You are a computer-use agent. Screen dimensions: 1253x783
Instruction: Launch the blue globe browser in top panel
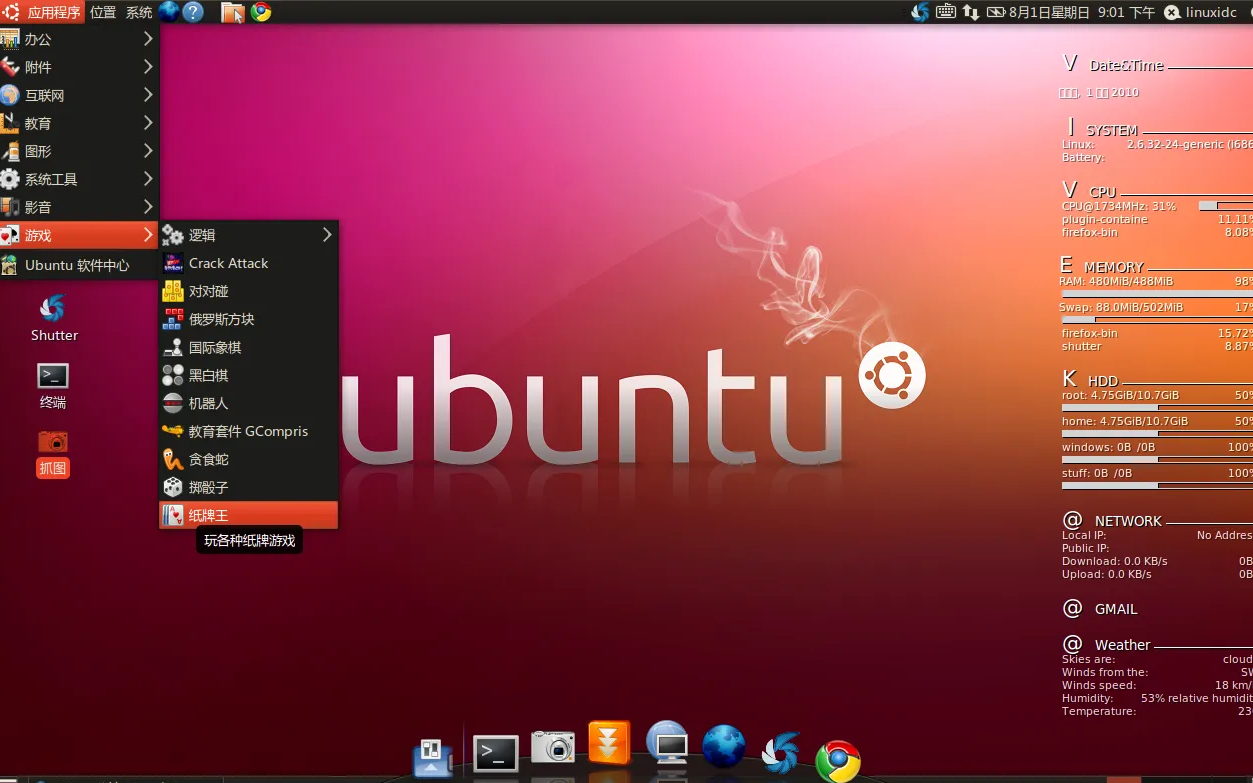click(x=169, y=12)
